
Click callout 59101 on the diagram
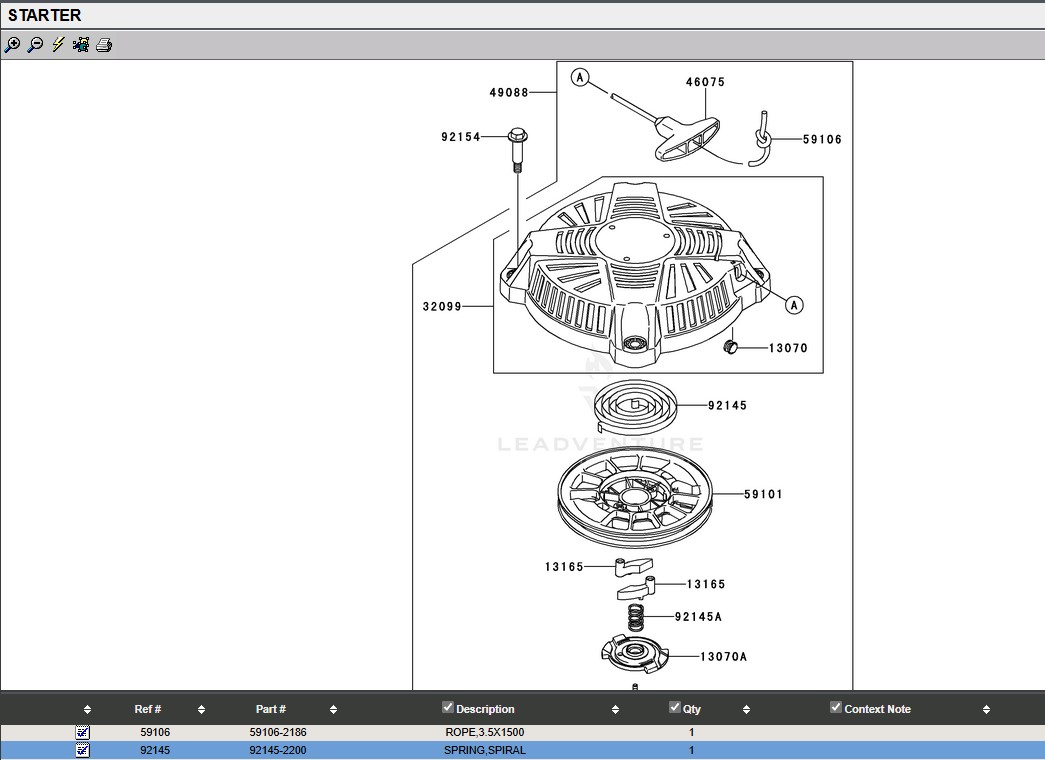[763, 494]
